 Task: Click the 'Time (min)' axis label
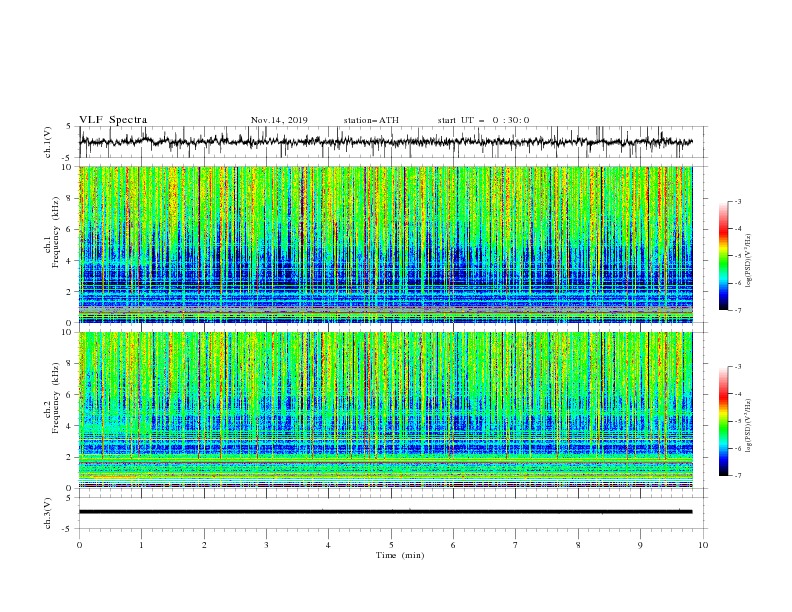pos(400,555)
